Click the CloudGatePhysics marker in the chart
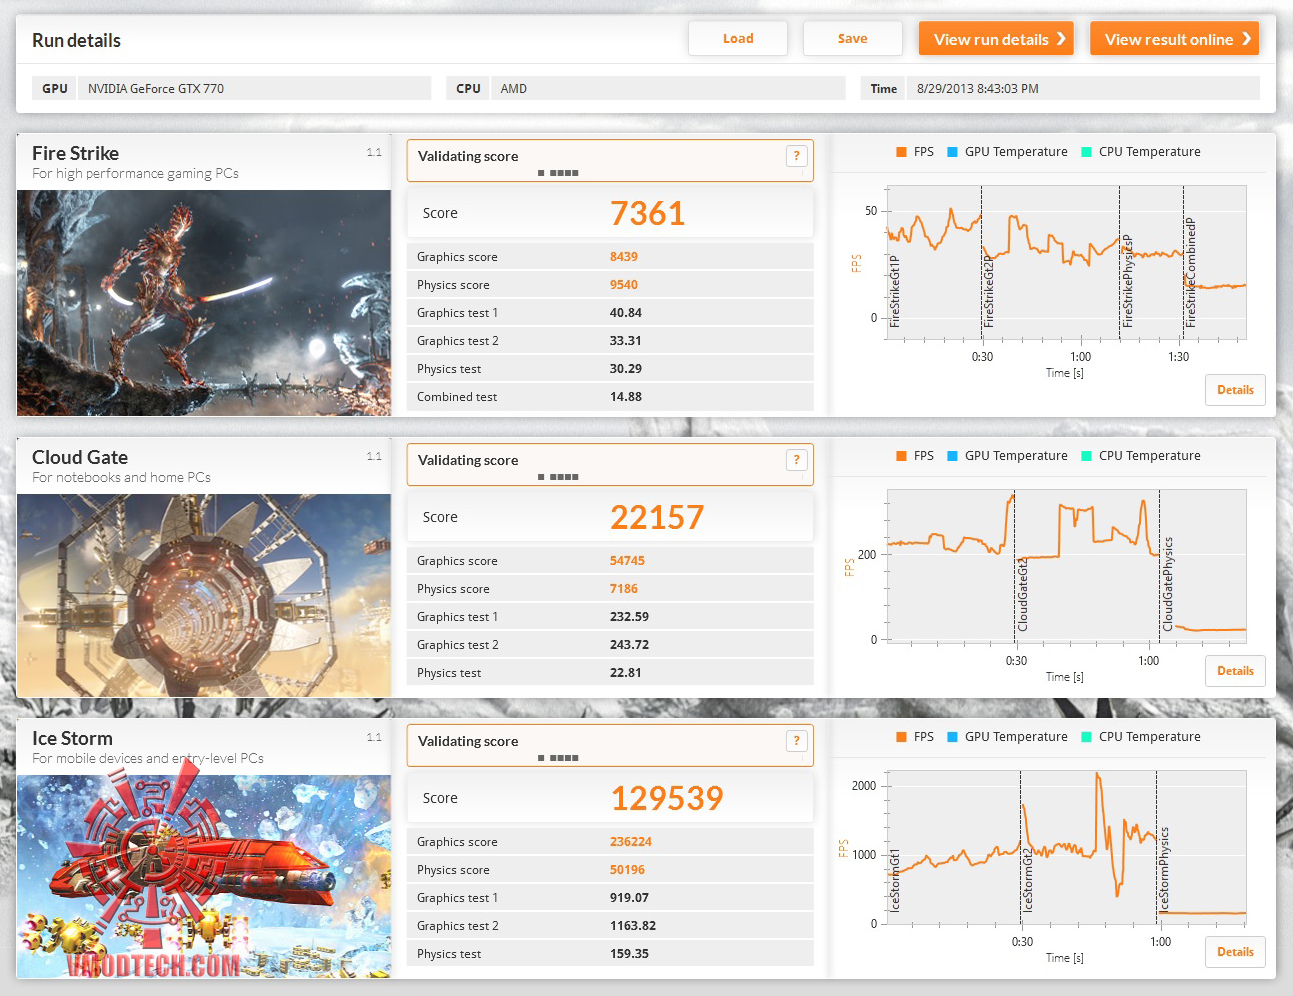Image resolution: width=1293 pixels, height=996 pixels. coord(1167,584)
